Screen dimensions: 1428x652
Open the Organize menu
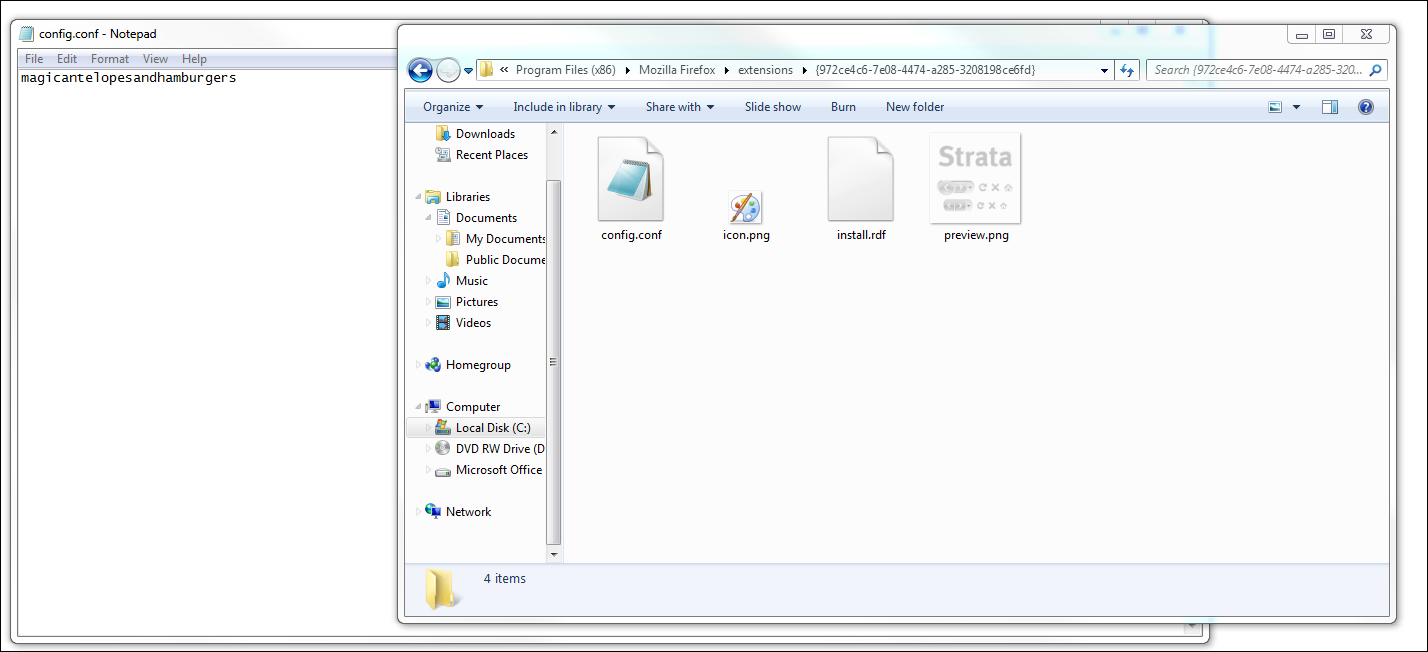(453, 107)
